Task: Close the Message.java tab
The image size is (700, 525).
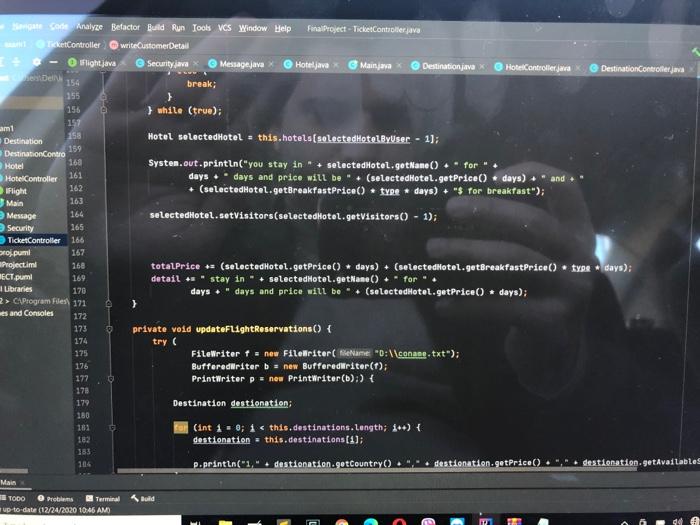Action: click(271, 65)
